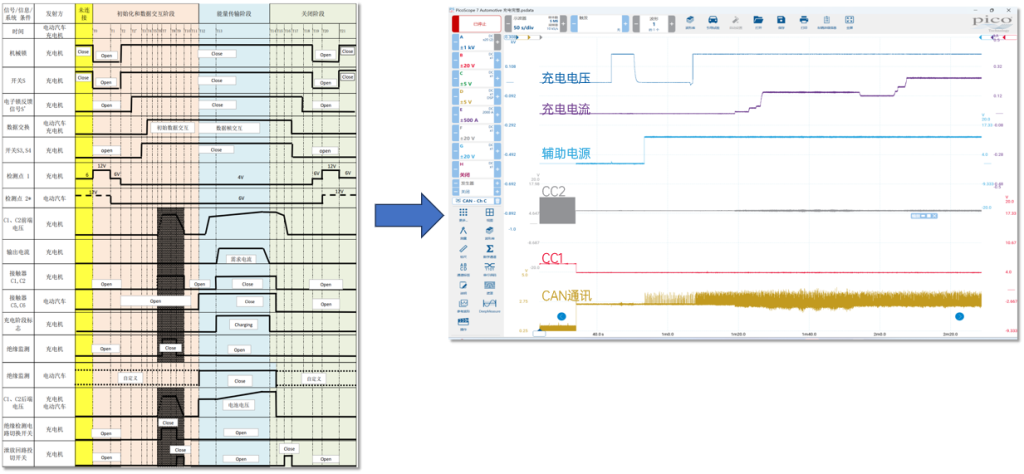Click the red stopped capture button

[477, 24]
